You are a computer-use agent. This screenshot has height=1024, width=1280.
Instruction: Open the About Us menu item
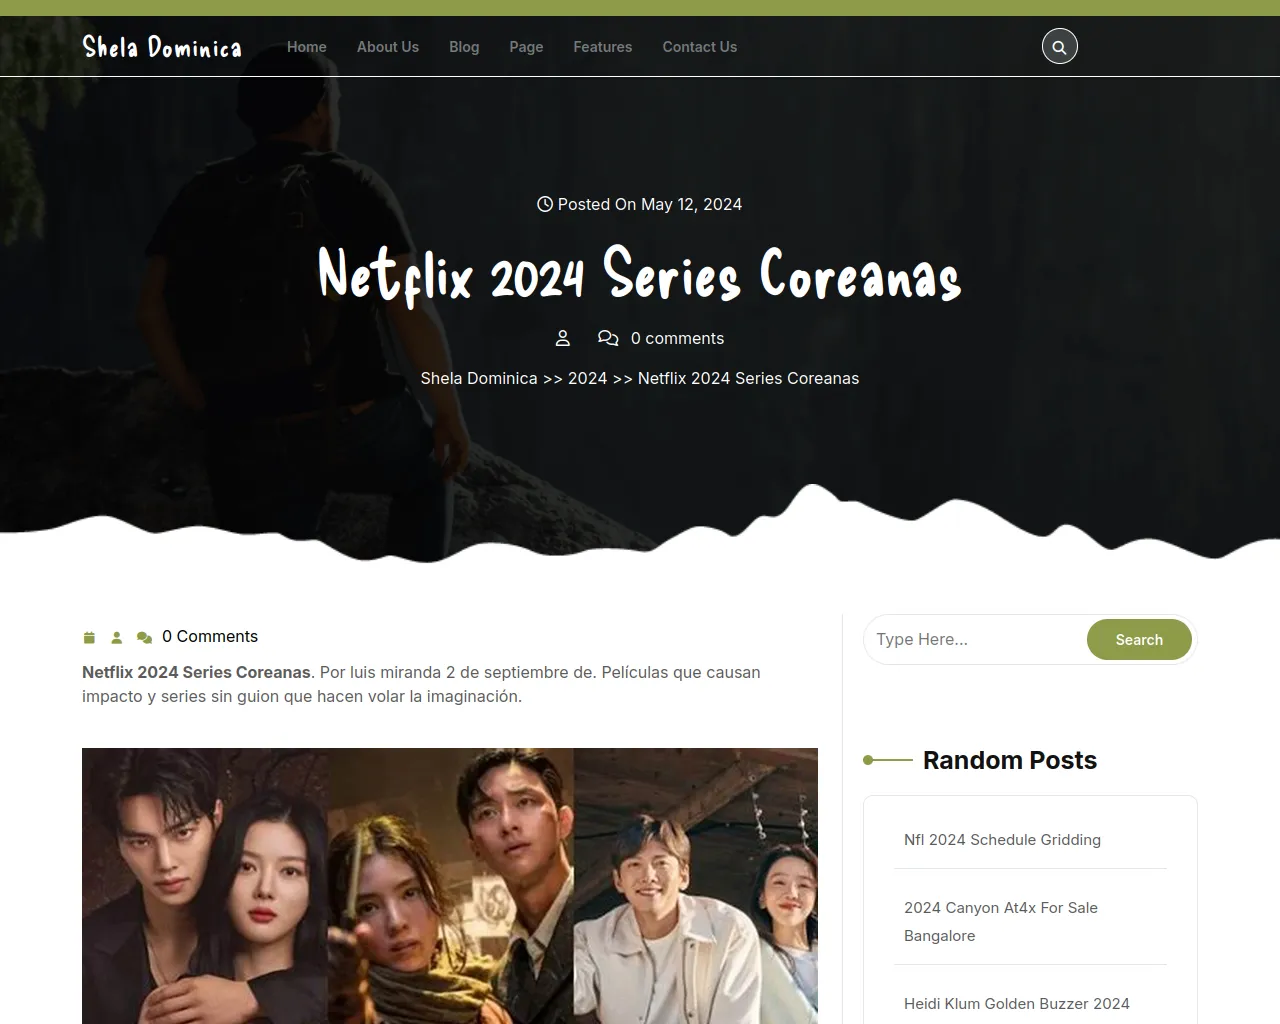(x=388, y=47)
